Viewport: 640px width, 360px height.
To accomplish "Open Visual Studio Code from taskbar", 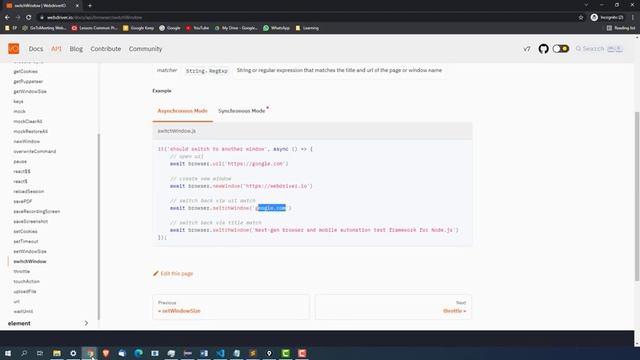I will point(220,353).
